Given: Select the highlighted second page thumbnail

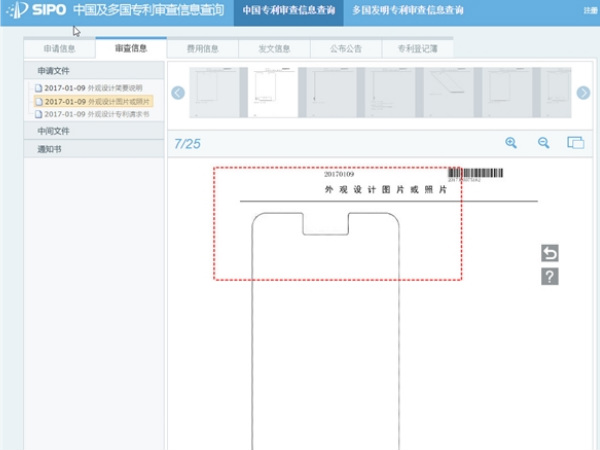Looking at the screenshot, I should point(273,92).
